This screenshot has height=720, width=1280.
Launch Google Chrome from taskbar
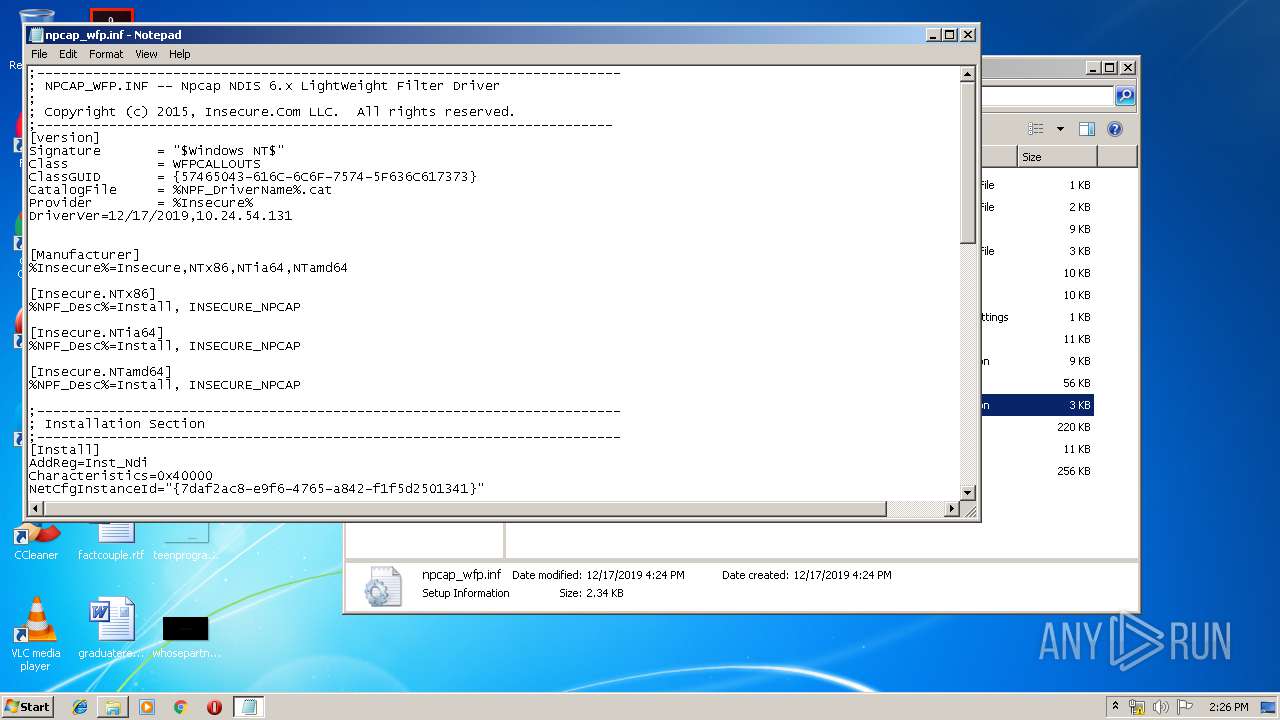point(180,707)
